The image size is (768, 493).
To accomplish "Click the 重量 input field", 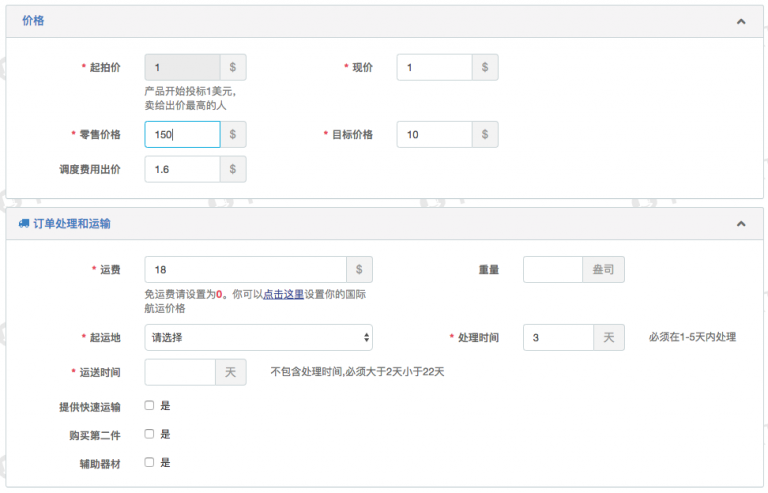I will (553, 269).
